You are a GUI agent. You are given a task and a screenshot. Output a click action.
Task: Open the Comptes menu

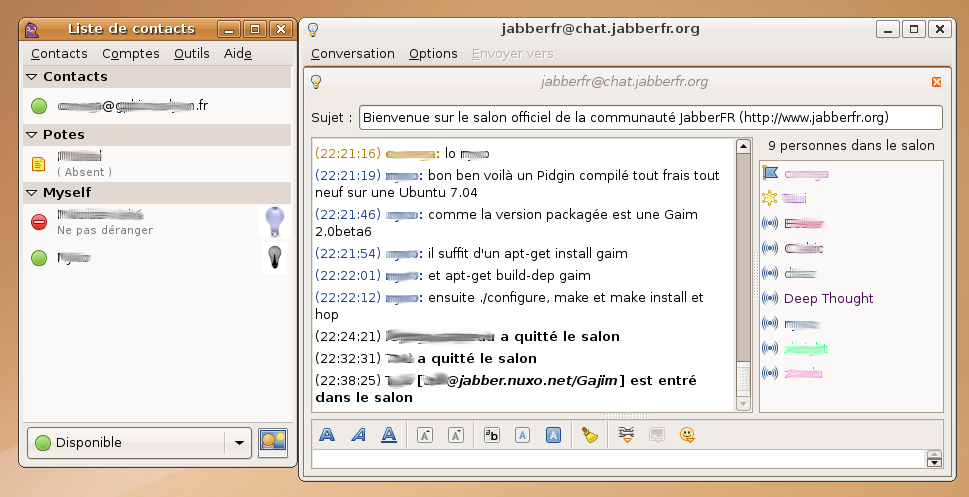tap(130, 54)
